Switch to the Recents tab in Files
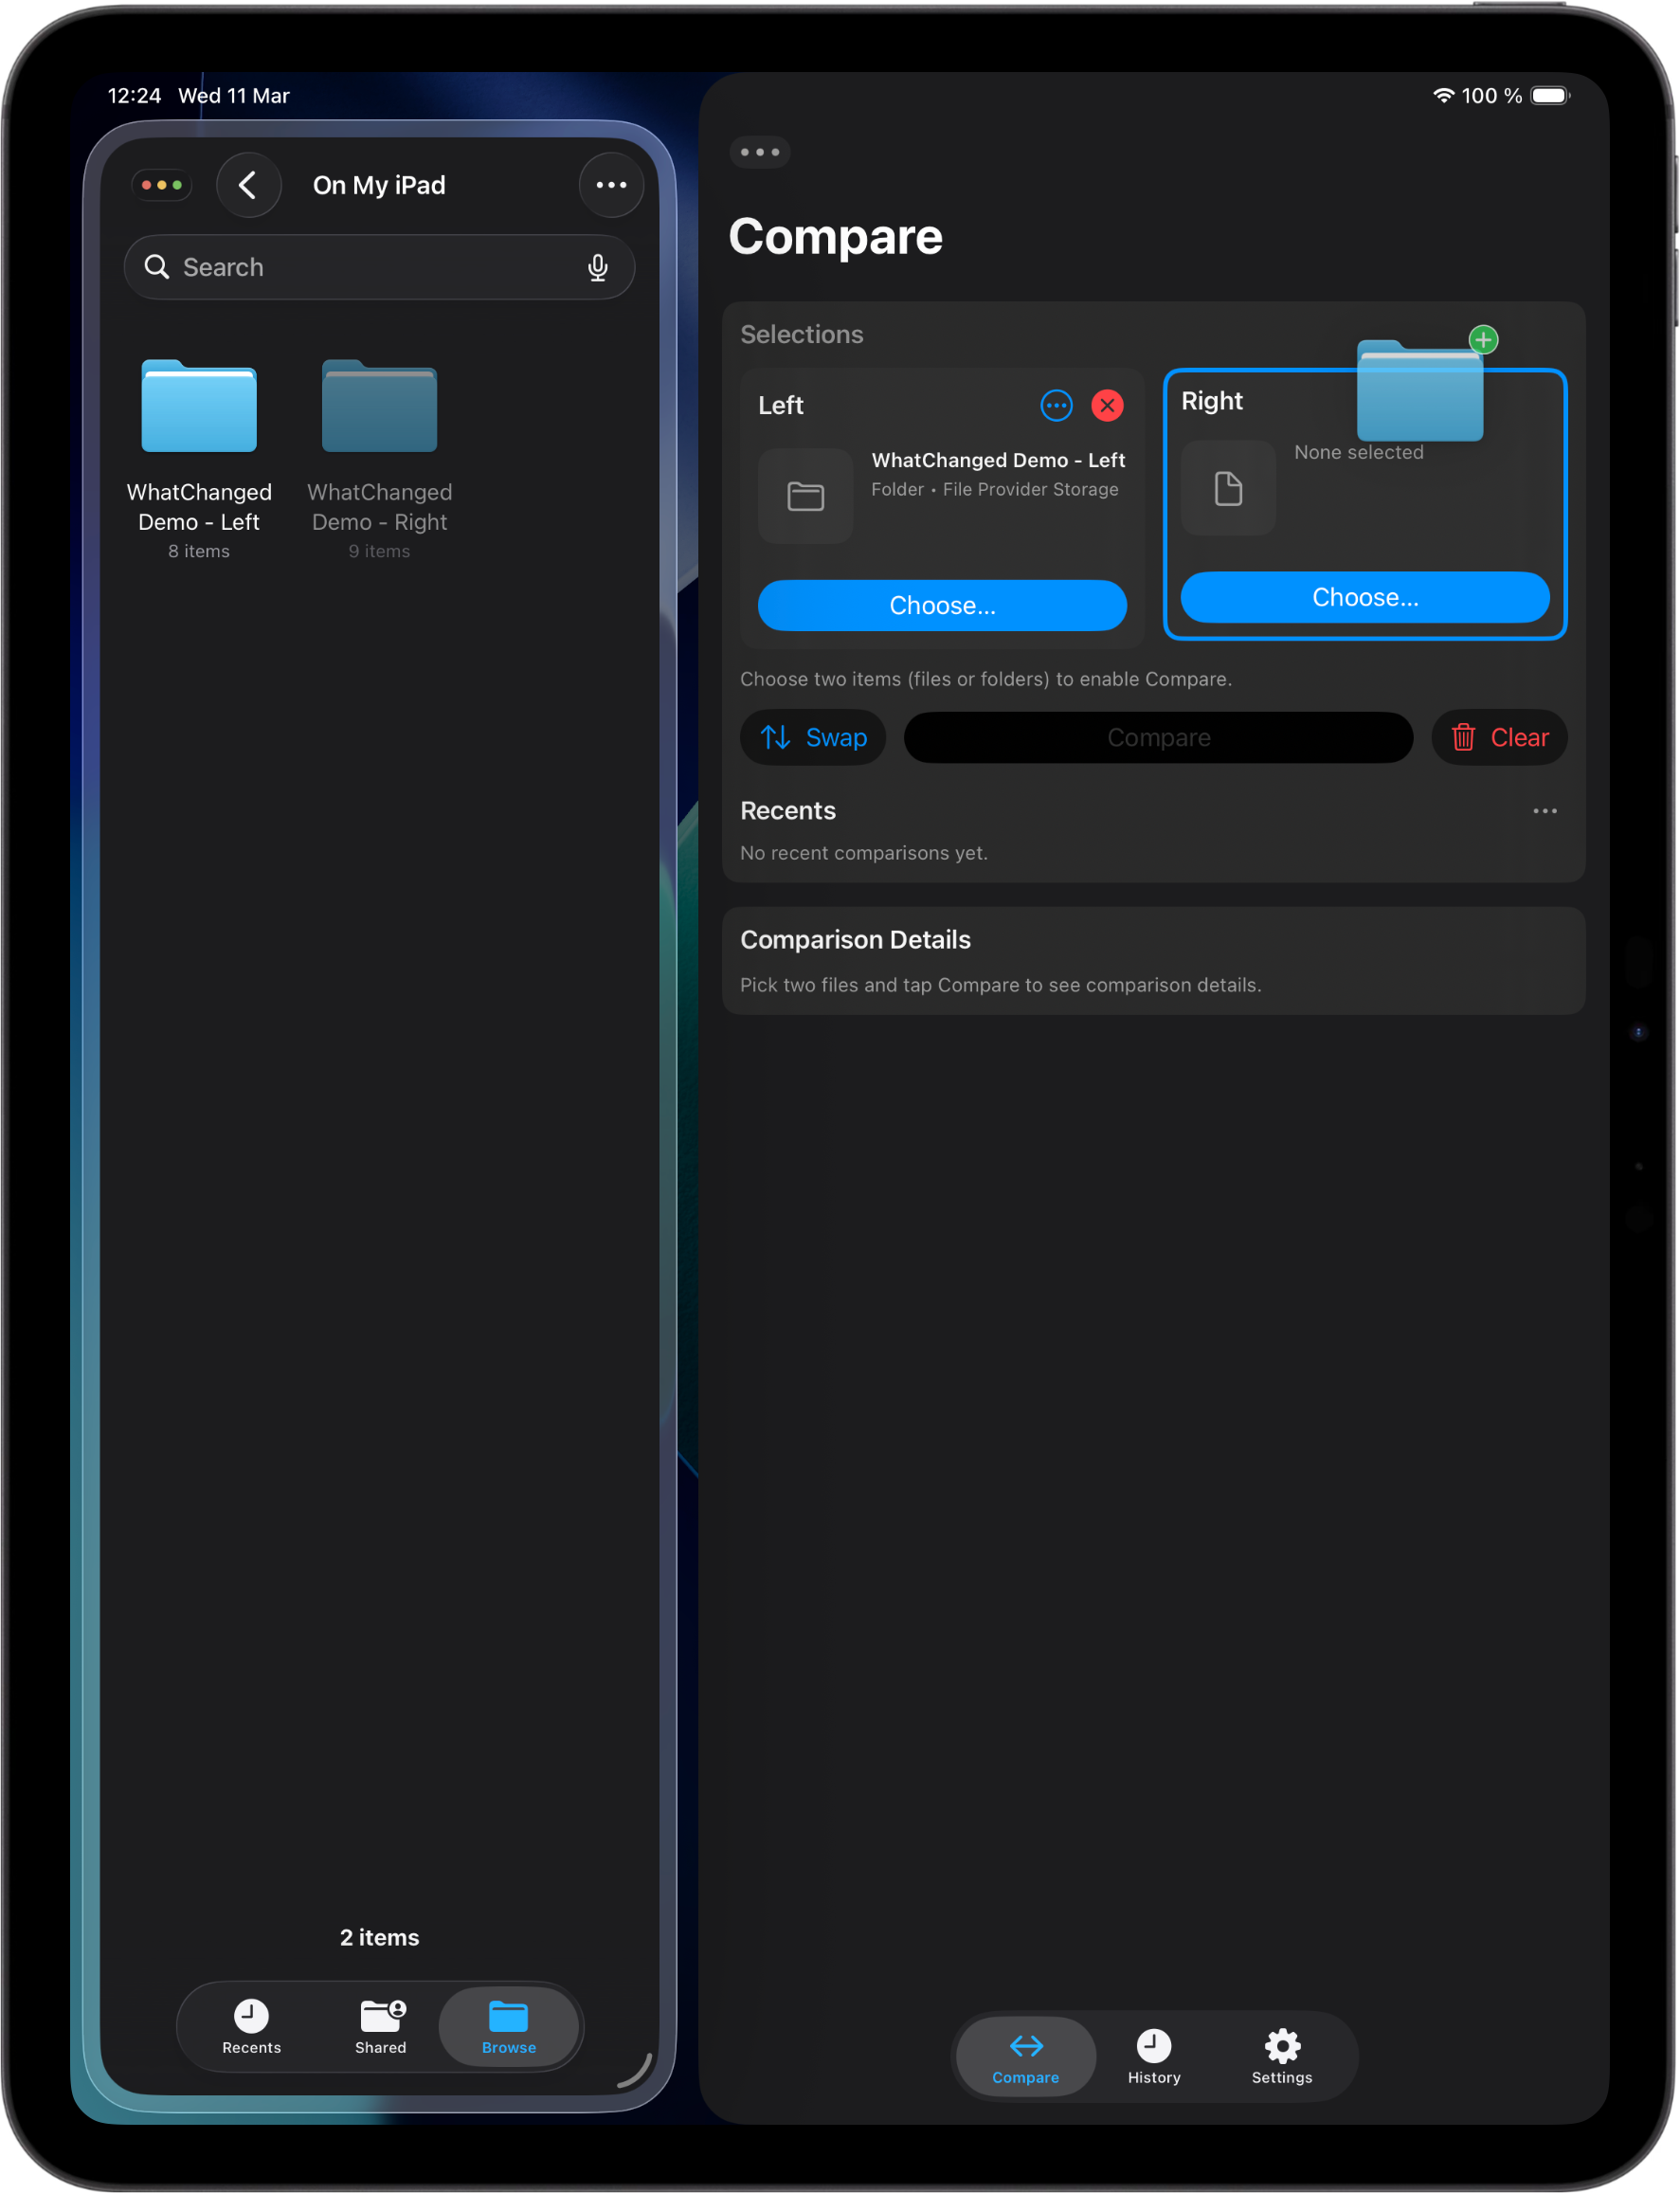 tap(251, 2026)
